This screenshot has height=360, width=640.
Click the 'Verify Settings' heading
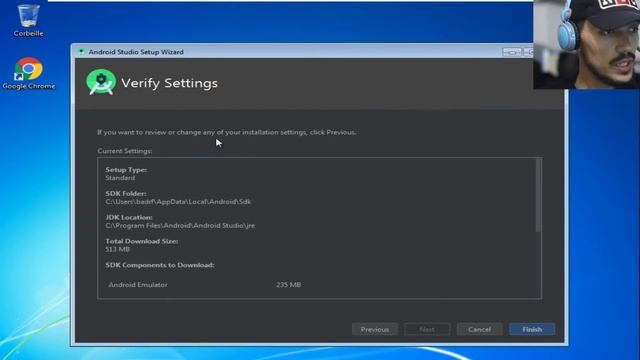169,83
